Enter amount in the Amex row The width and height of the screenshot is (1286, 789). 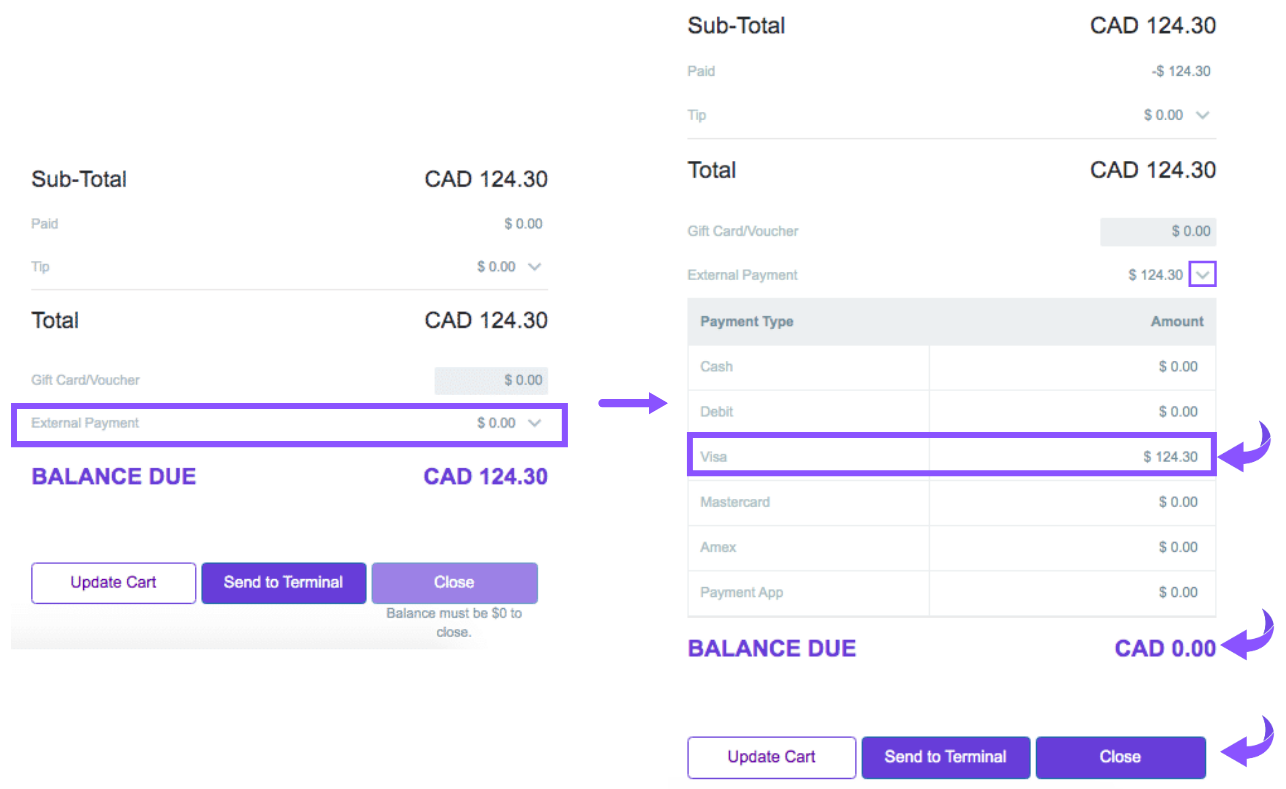coord(1071,547)
